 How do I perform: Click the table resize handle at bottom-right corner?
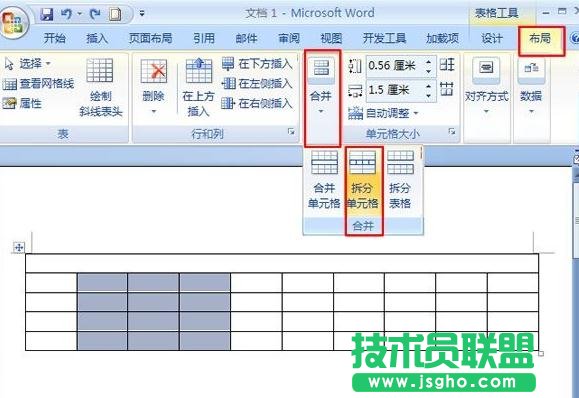pos(541,353)
